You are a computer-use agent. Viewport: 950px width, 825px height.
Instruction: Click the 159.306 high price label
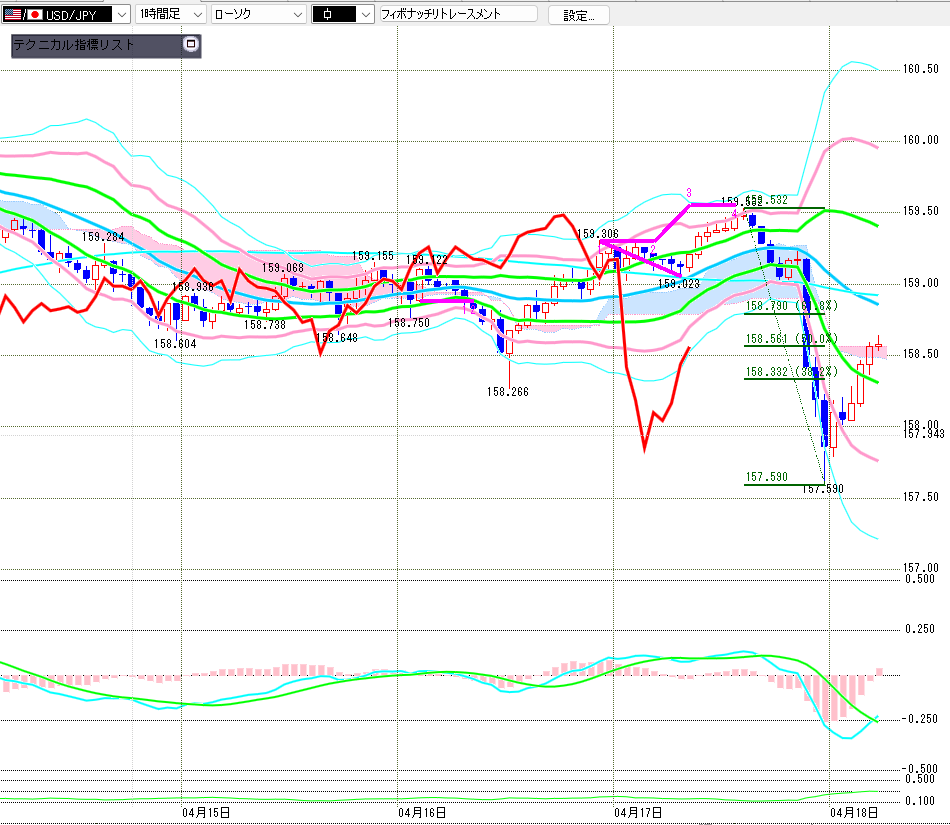598,233
